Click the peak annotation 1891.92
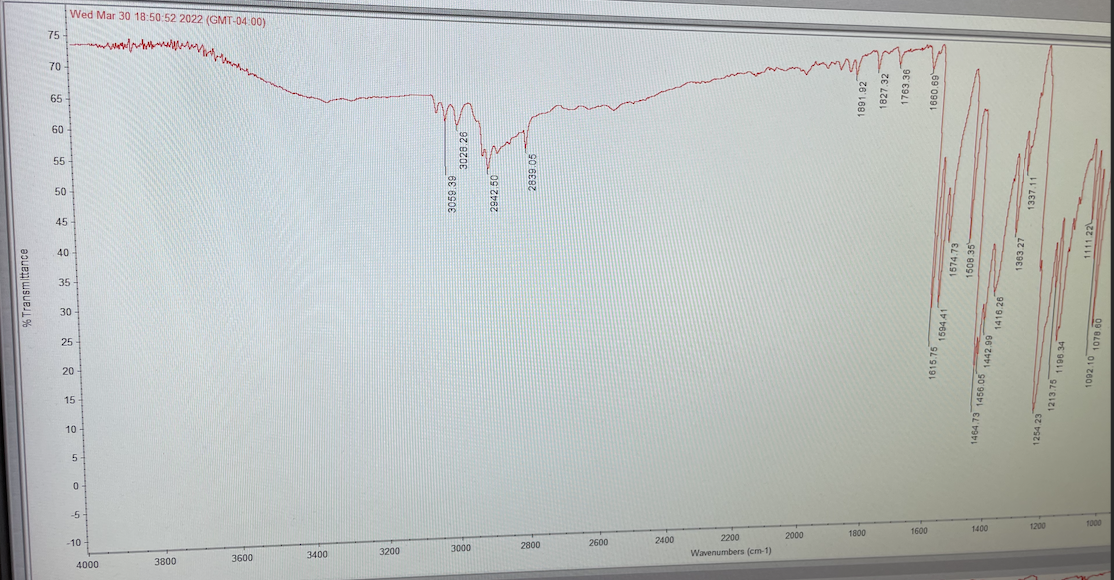The height and width of the screenshot is (580, 1114). (864, 94)
